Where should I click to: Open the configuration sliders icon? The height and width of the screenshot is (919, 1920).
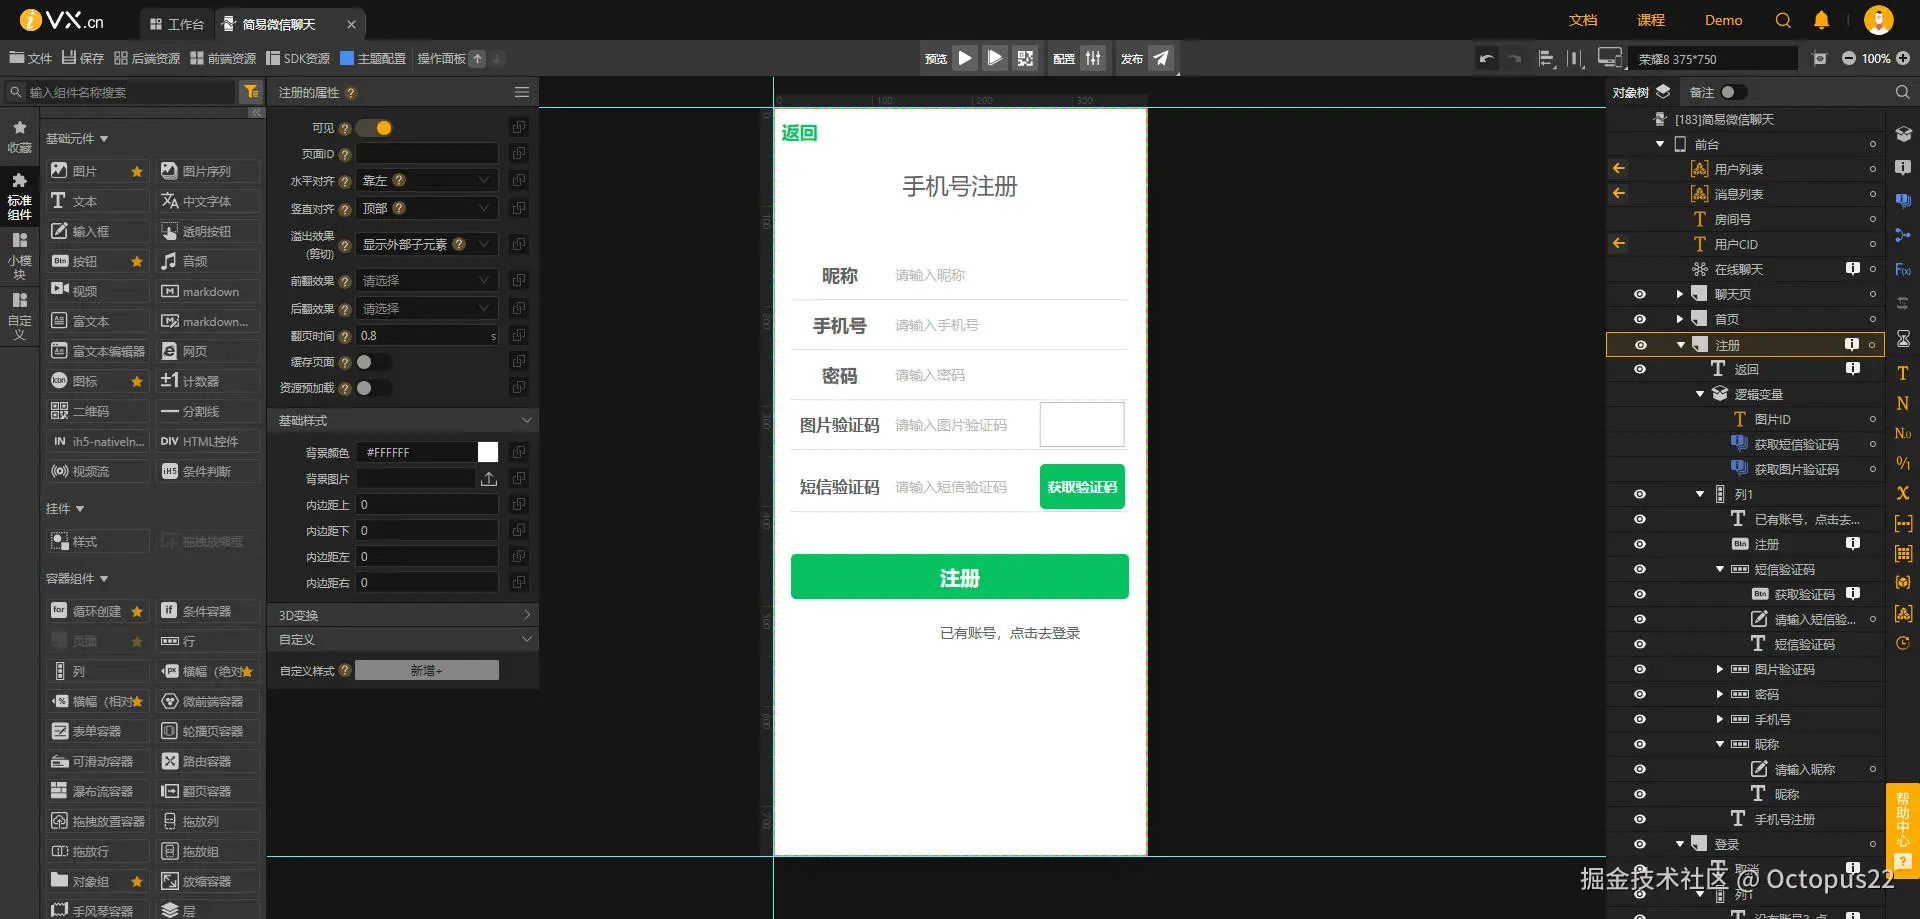[1093, 58]
